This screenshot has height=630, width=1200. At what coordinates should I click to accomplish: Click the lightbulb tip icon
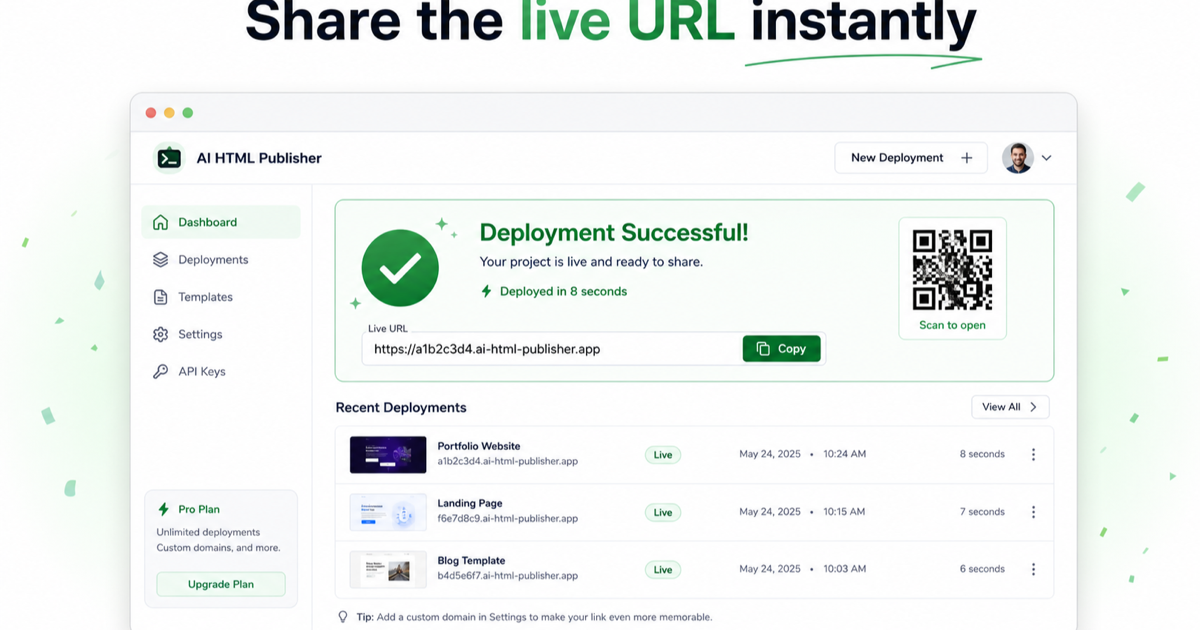(x=343, y=617)
